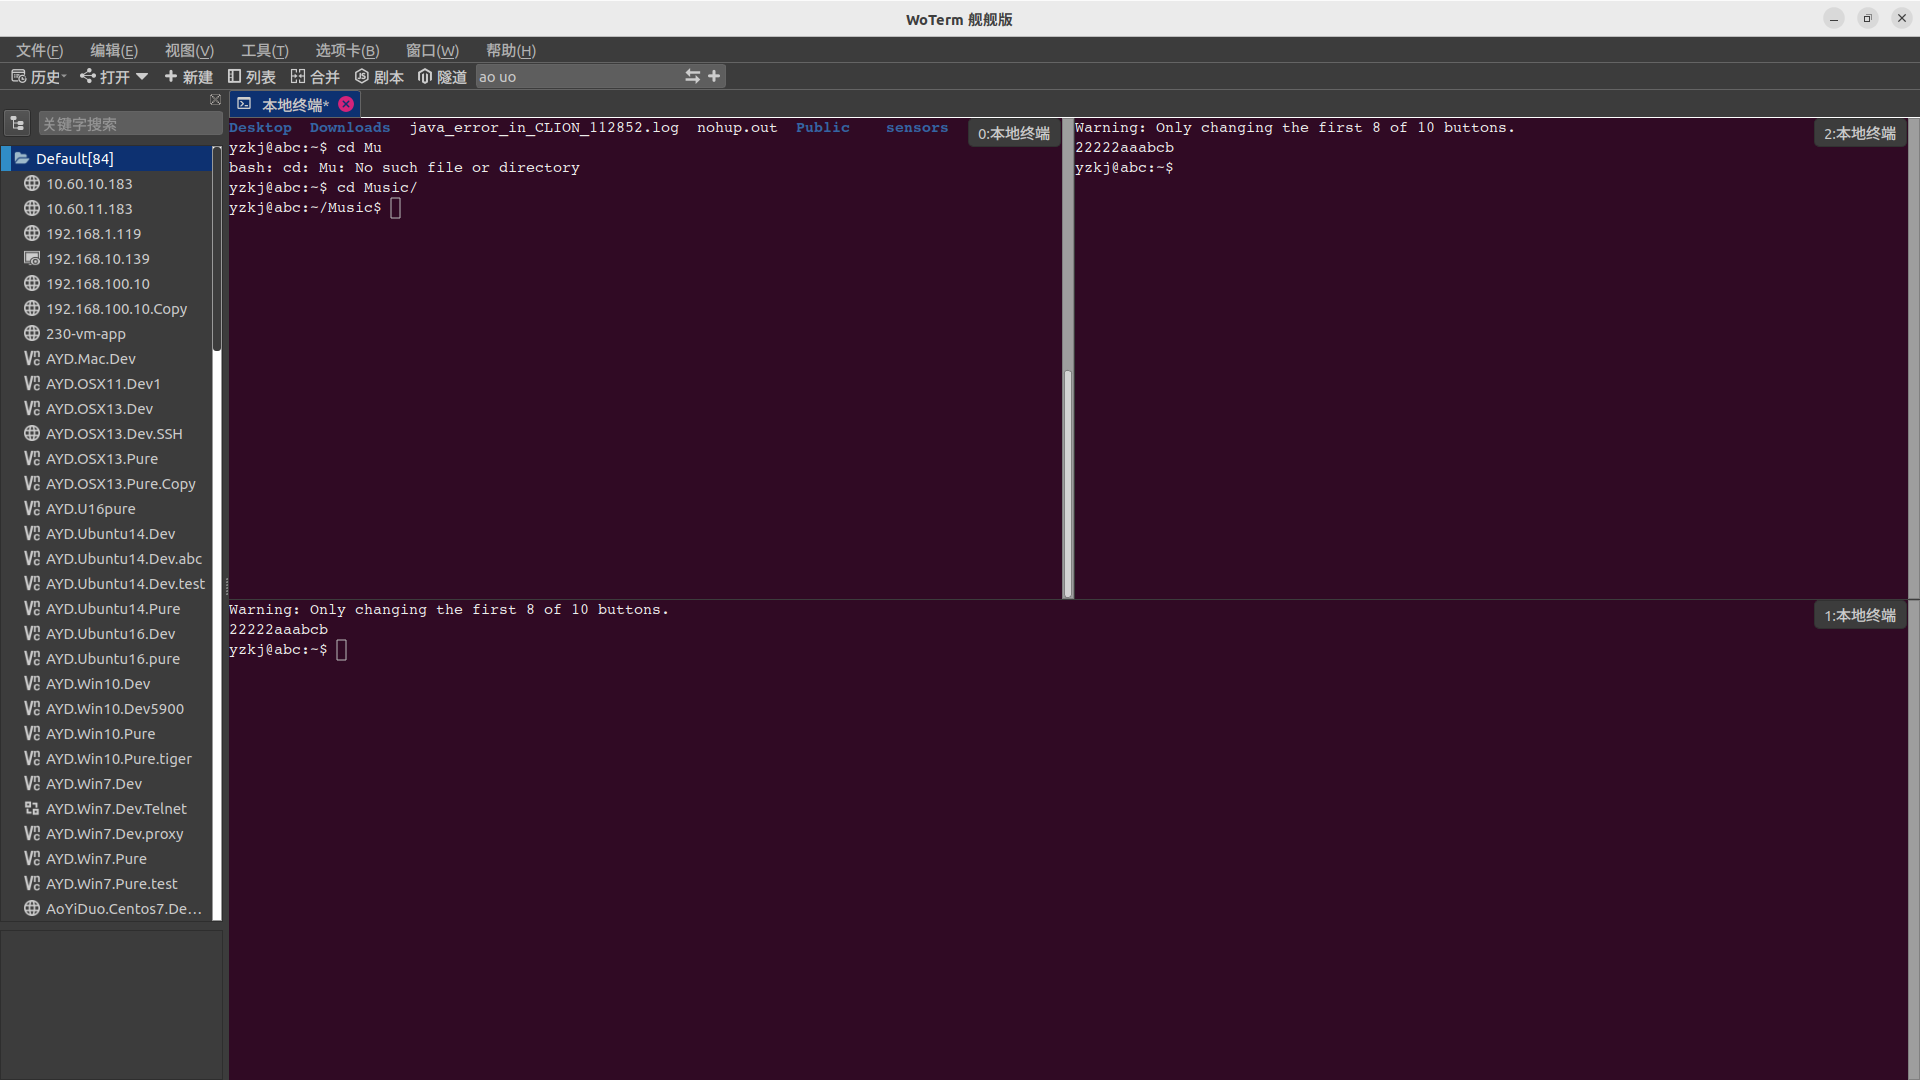Close the 本地终端 tab

(x=346, y=104)
